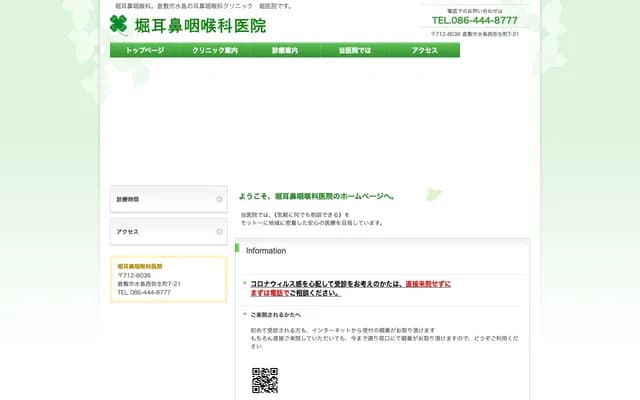
Task: Click the ご来院されるかたへ heading
Action: [x=275, y=315]
